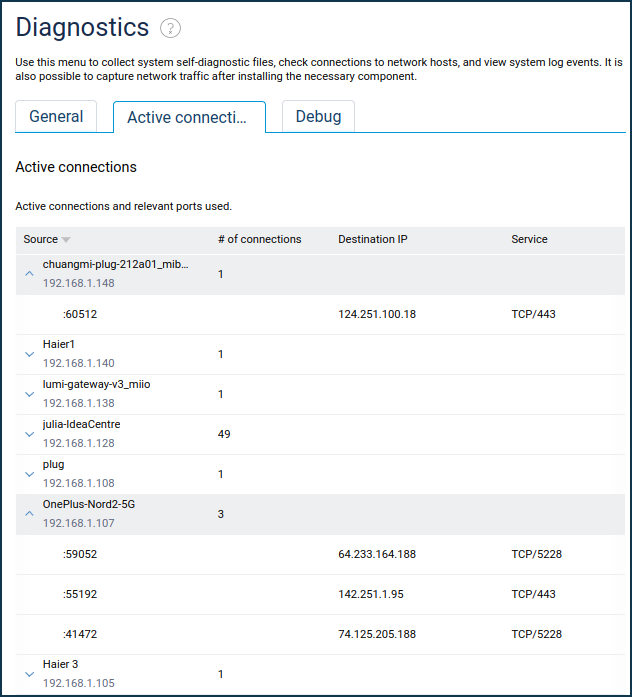Expand the Haier1 connections row
Image resolution: width=632 pixels, height=697 pixels.
[x=29, y=354]
